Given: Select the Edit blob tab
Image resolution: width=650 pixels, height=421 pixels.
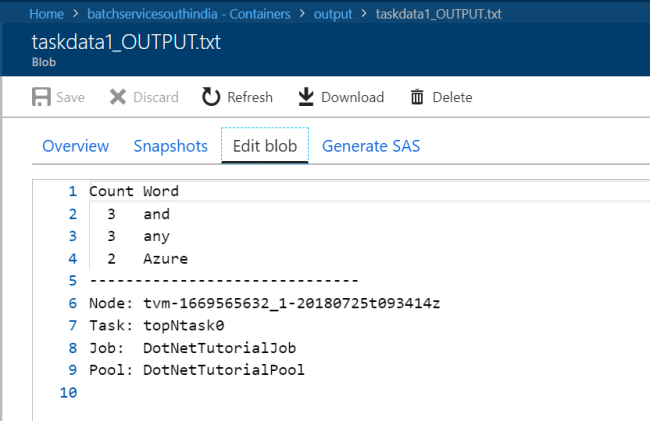Looking at the screenshot, I should click(264, 146).
